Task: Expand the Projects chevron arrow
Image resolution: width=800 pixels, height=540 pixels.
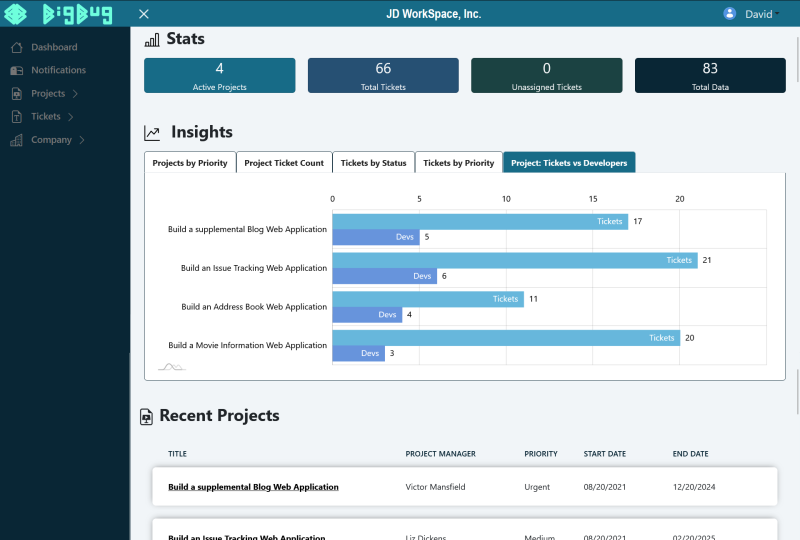Action: (x=75, y=93)
